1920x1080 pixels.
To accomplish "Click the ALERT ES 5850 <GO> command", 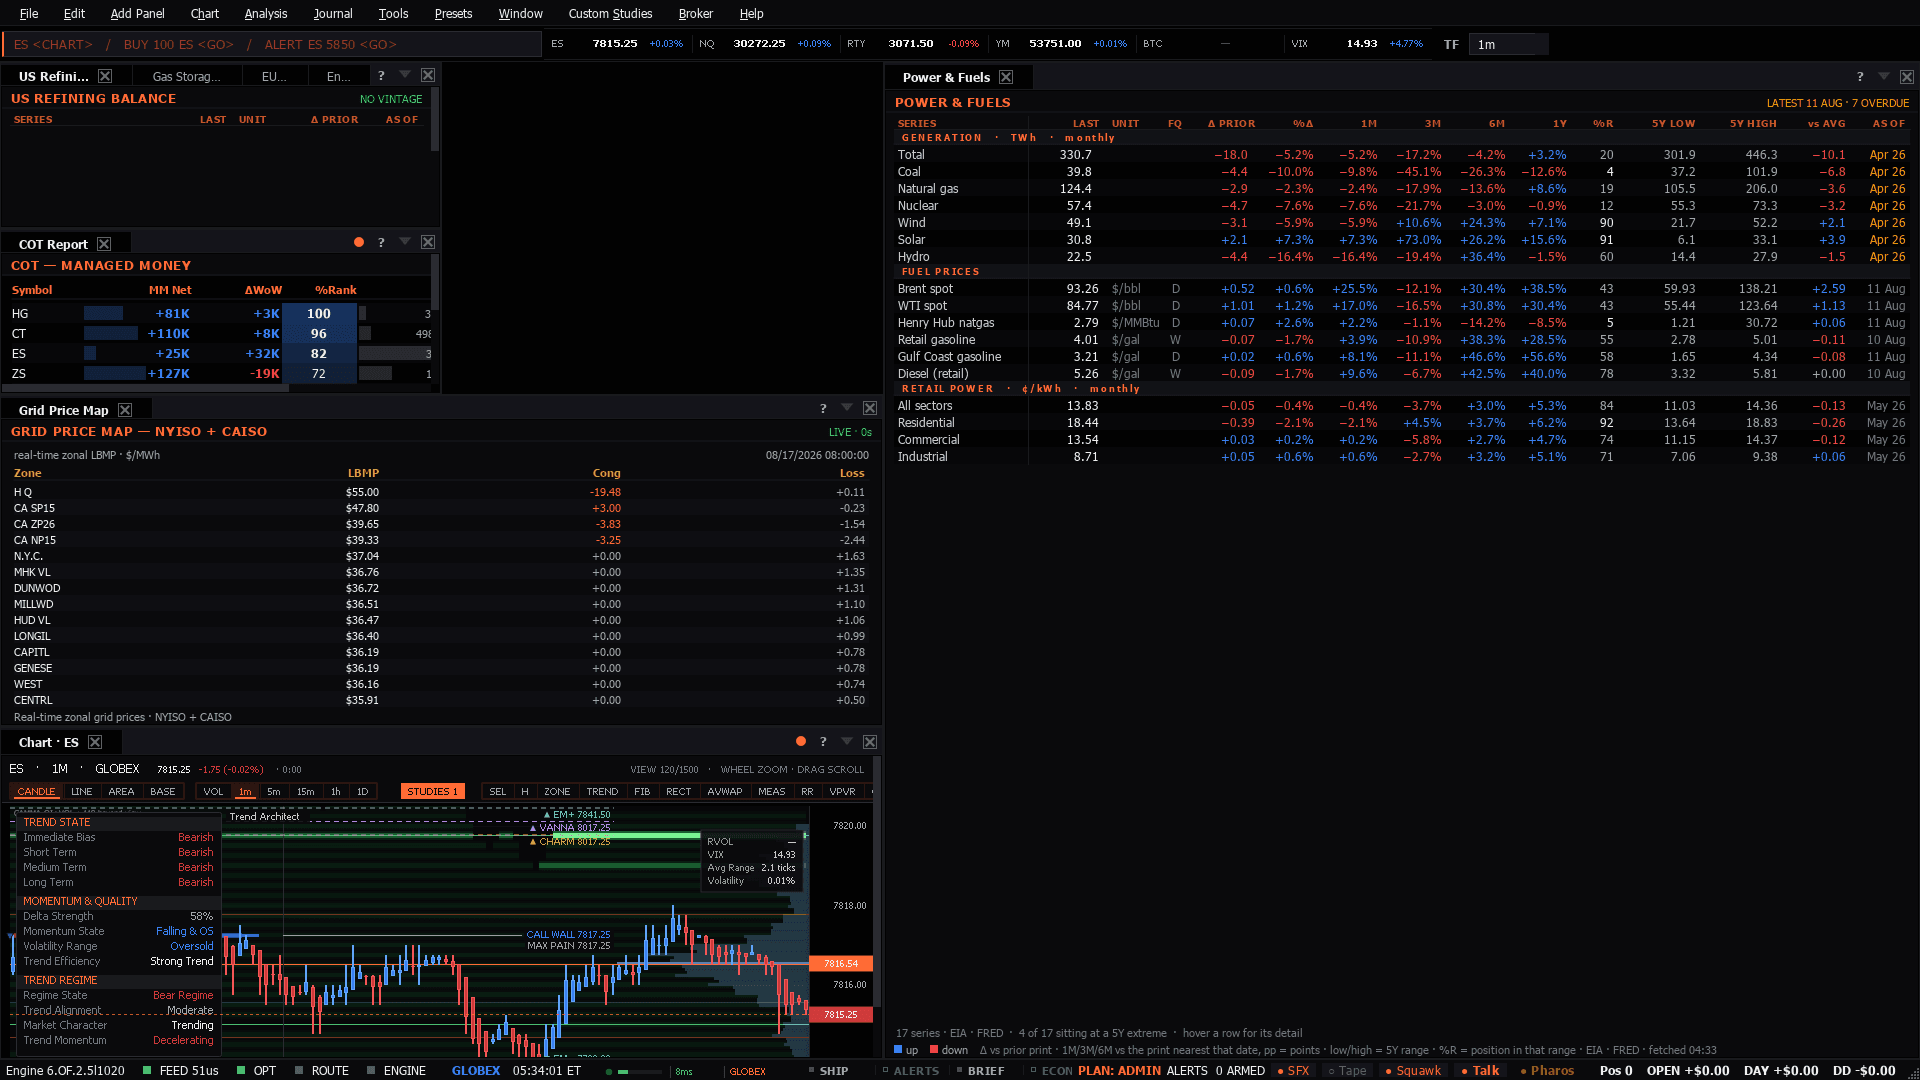I will [x=330, y=44].
